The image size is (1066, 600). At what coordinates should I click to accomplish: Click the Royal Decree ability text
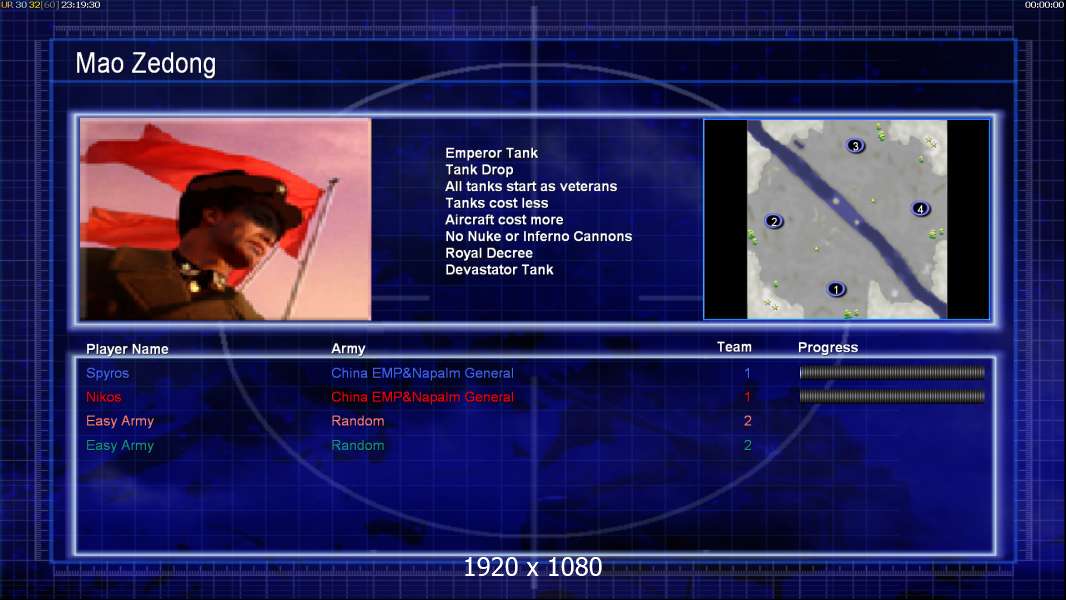[x=489, y=253]
